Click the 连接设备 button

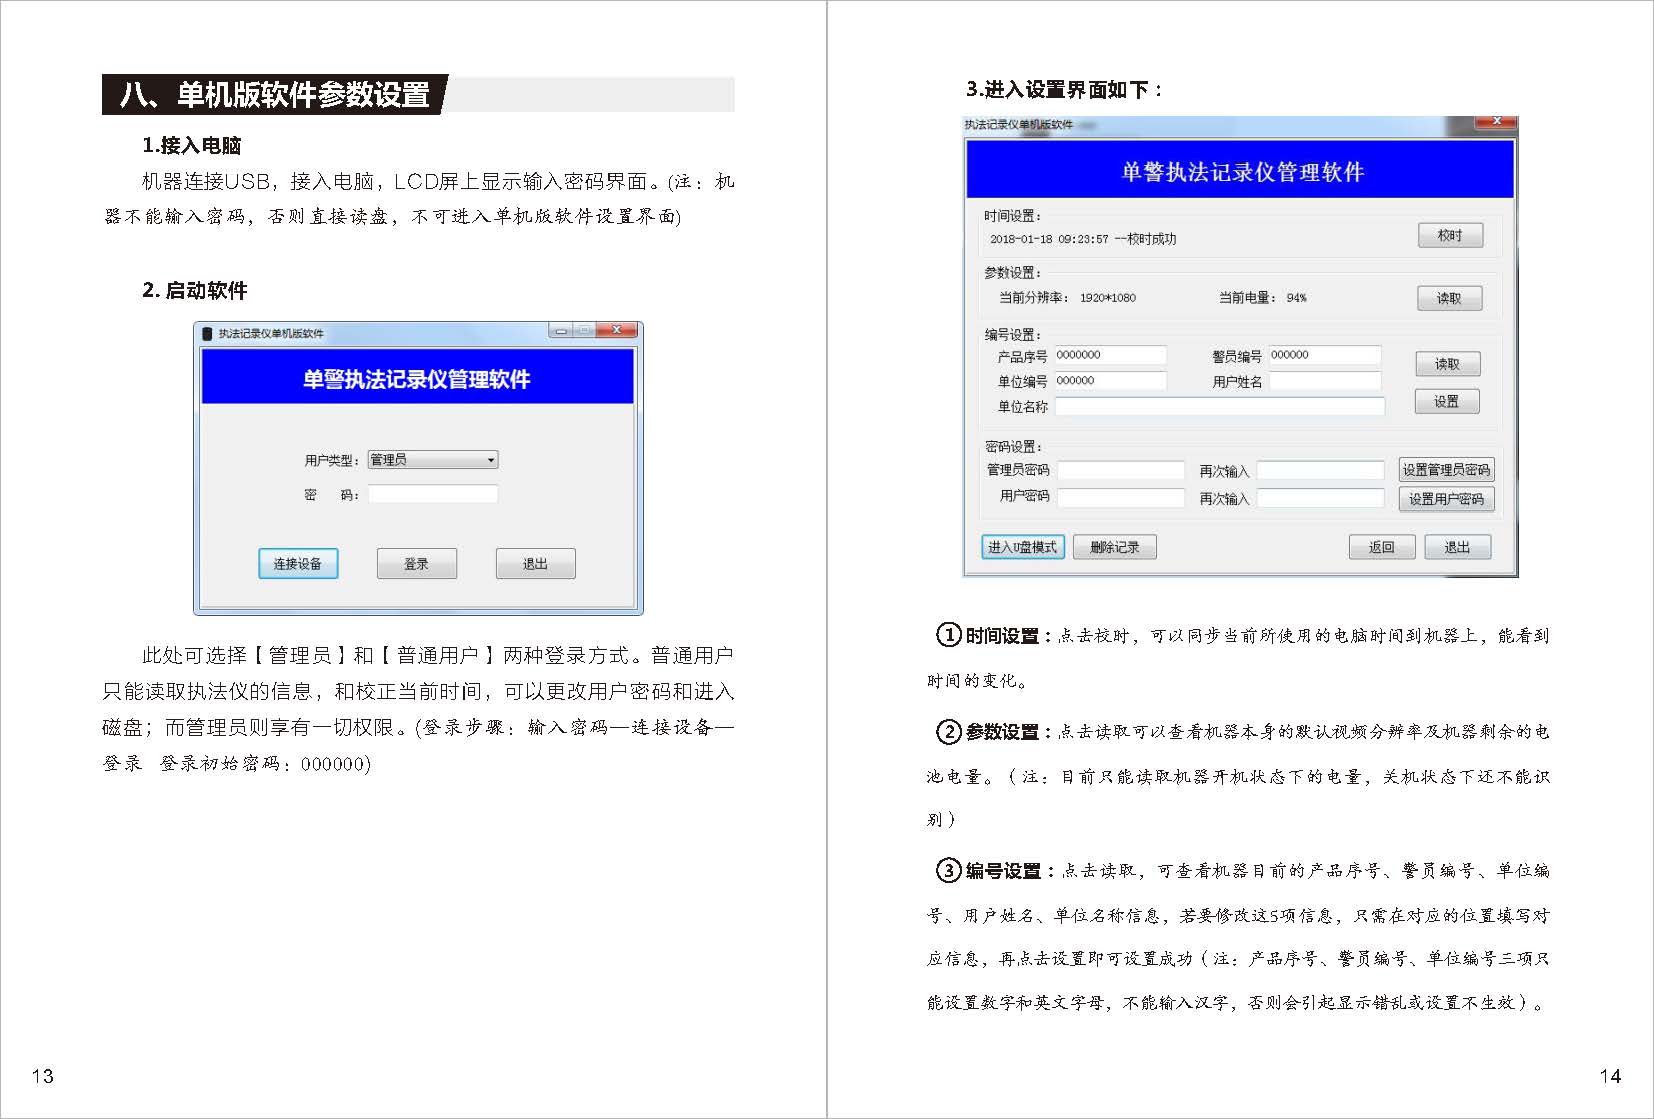point(298,564)
